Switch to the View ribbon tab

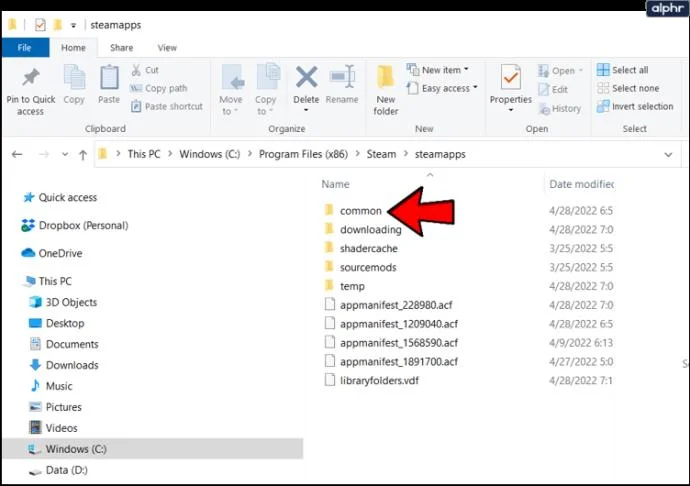coord(167,48)
